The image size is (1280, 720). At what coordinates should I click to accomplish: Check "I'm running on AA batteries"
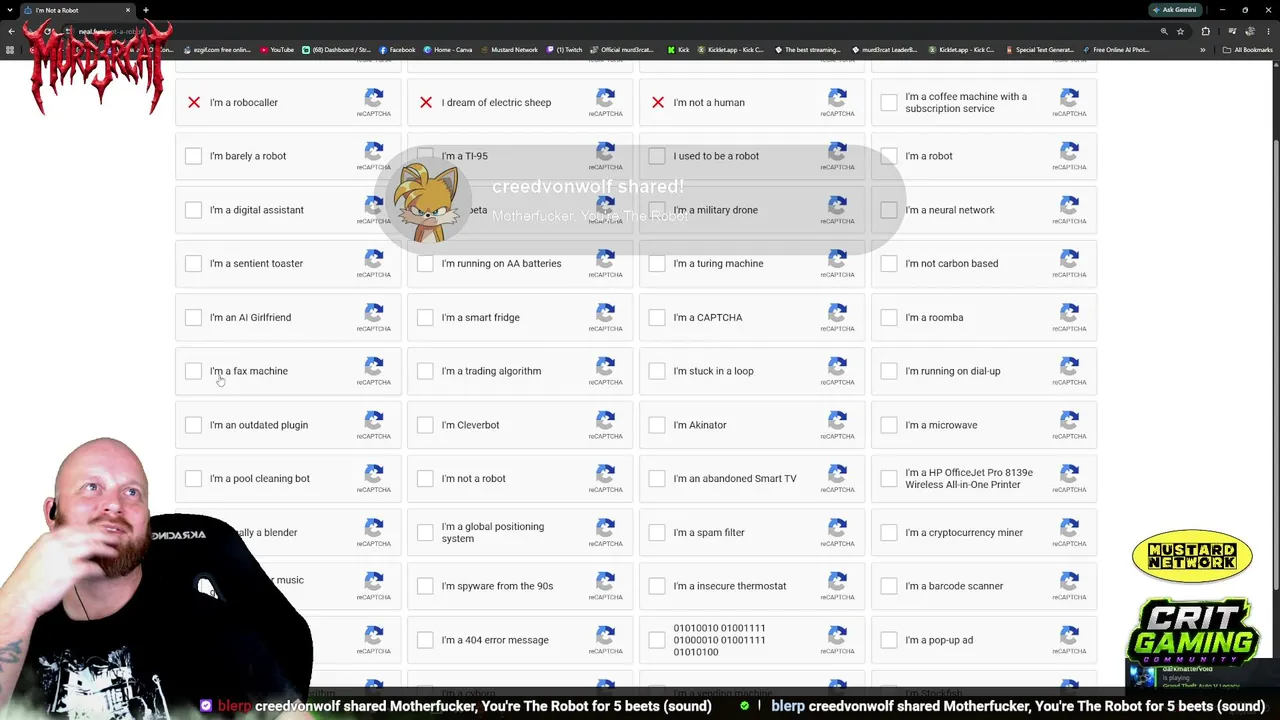click(426, 264)
